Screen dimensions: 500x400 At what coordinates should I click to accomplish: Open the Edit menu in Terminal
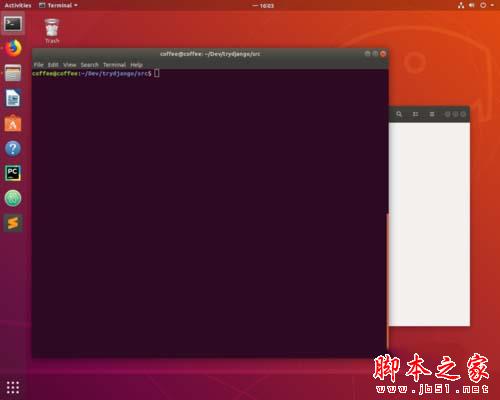[53, 65]
